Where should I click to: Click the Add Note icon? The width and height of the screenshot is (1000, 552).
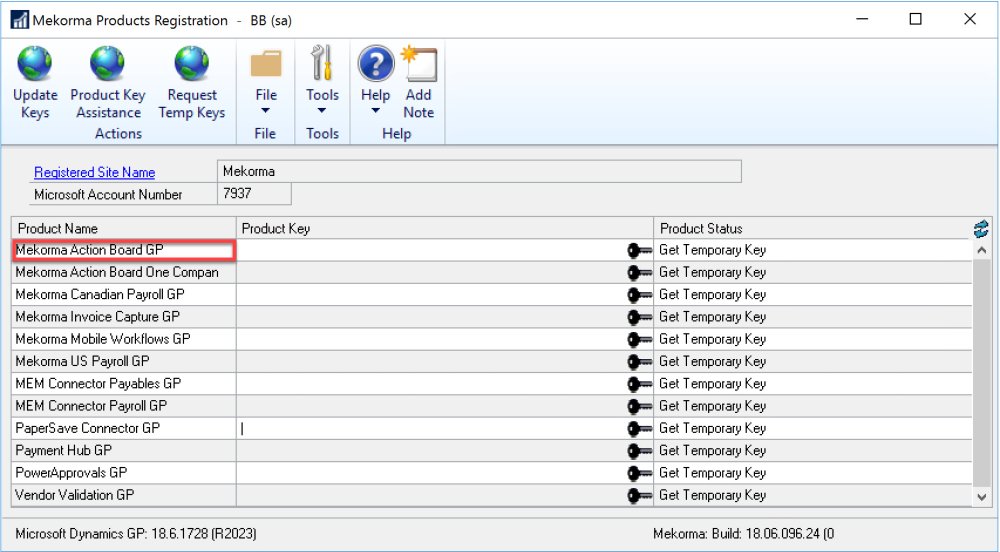pos(419,63)
